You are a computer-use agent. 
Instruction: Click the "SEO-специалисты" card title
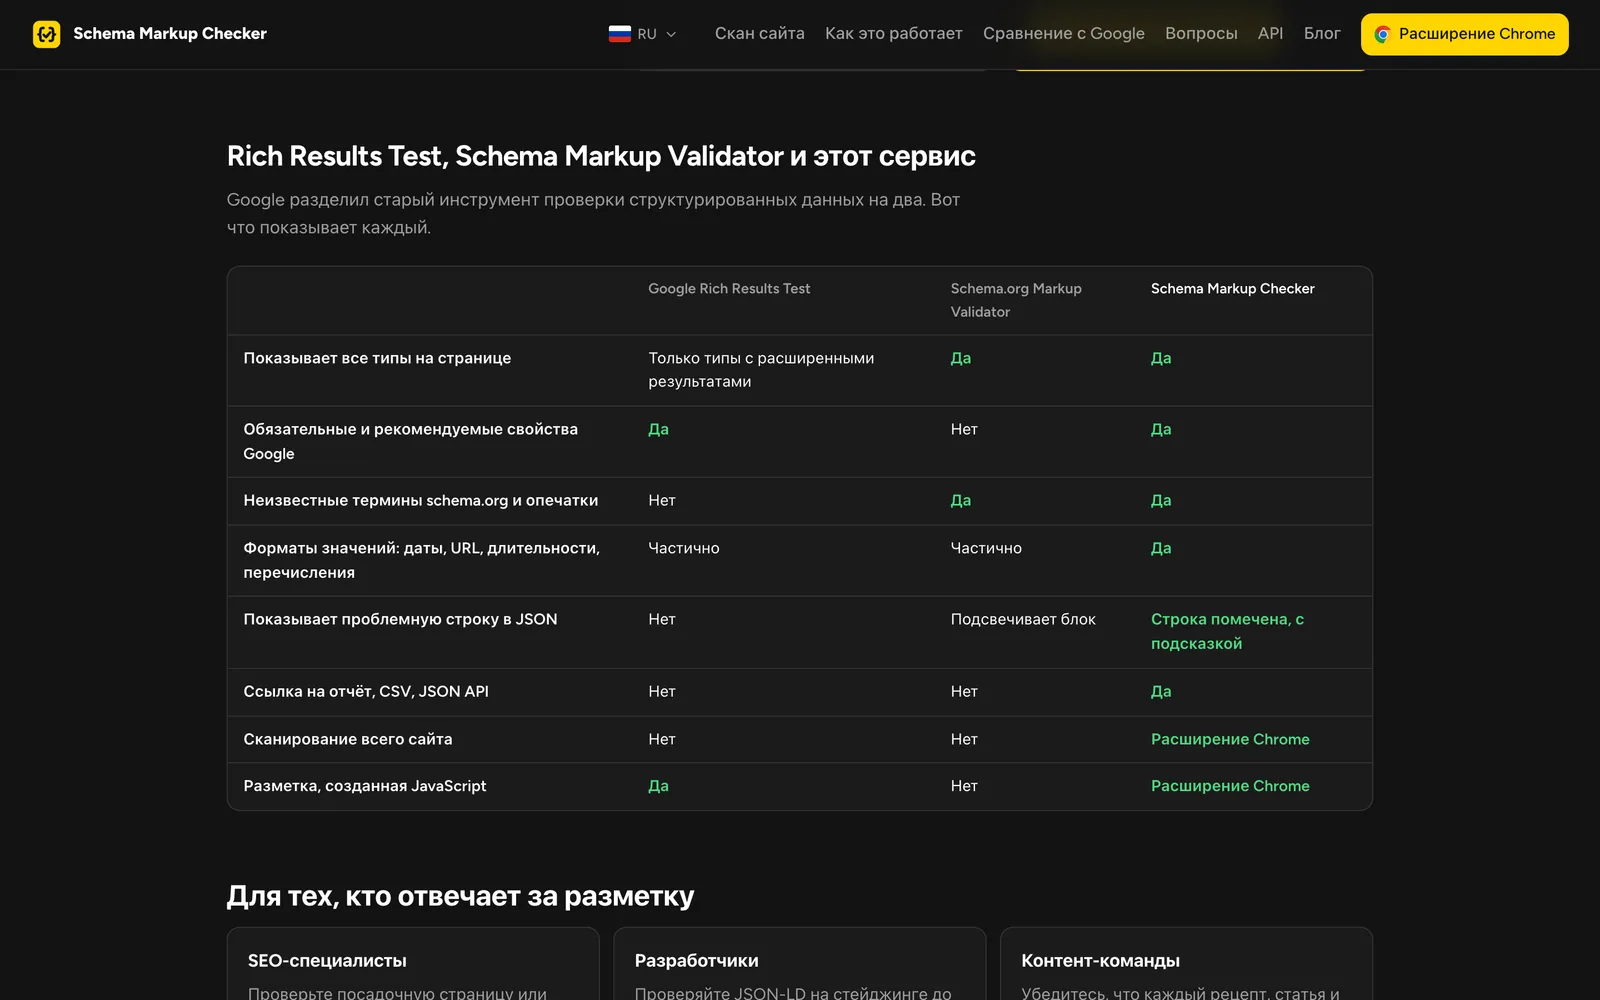[x=327, y=961]
